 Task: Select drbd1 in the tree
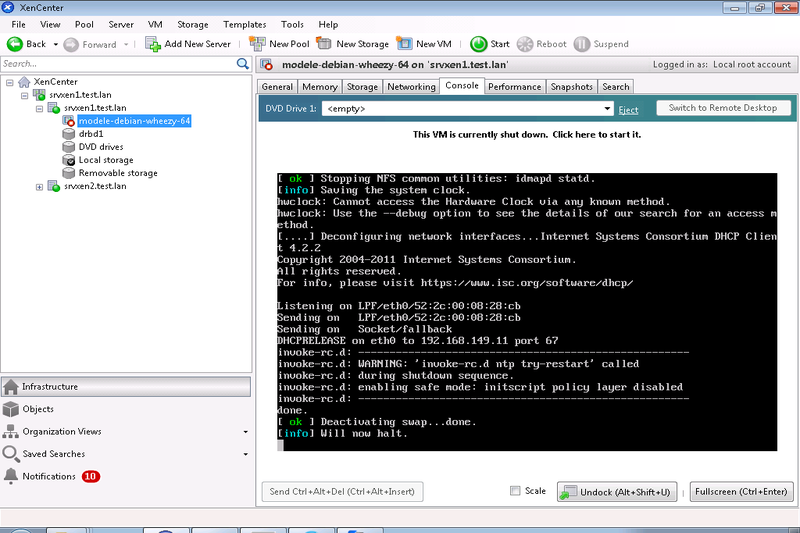coord(91,134)
